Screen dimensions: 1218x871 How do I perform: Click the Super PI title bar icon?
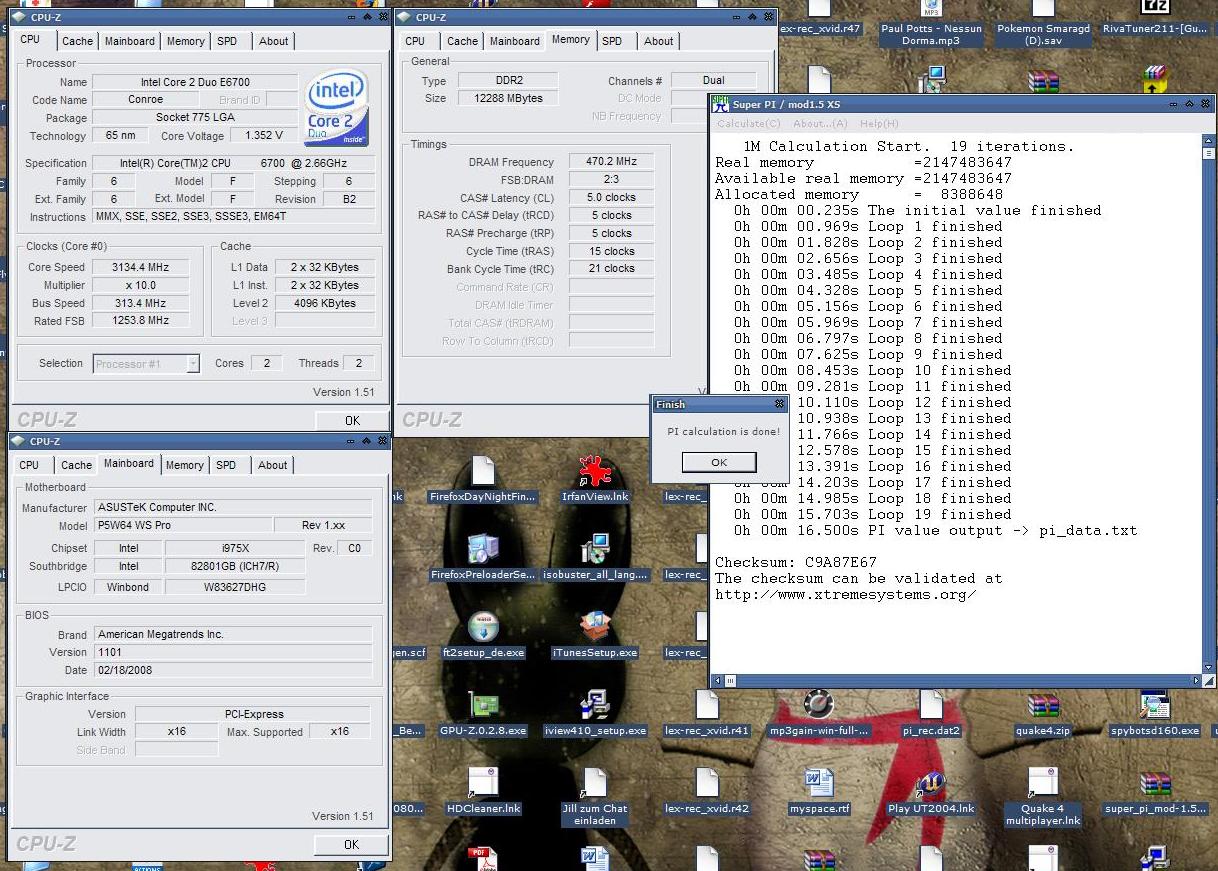pos(721,103)
